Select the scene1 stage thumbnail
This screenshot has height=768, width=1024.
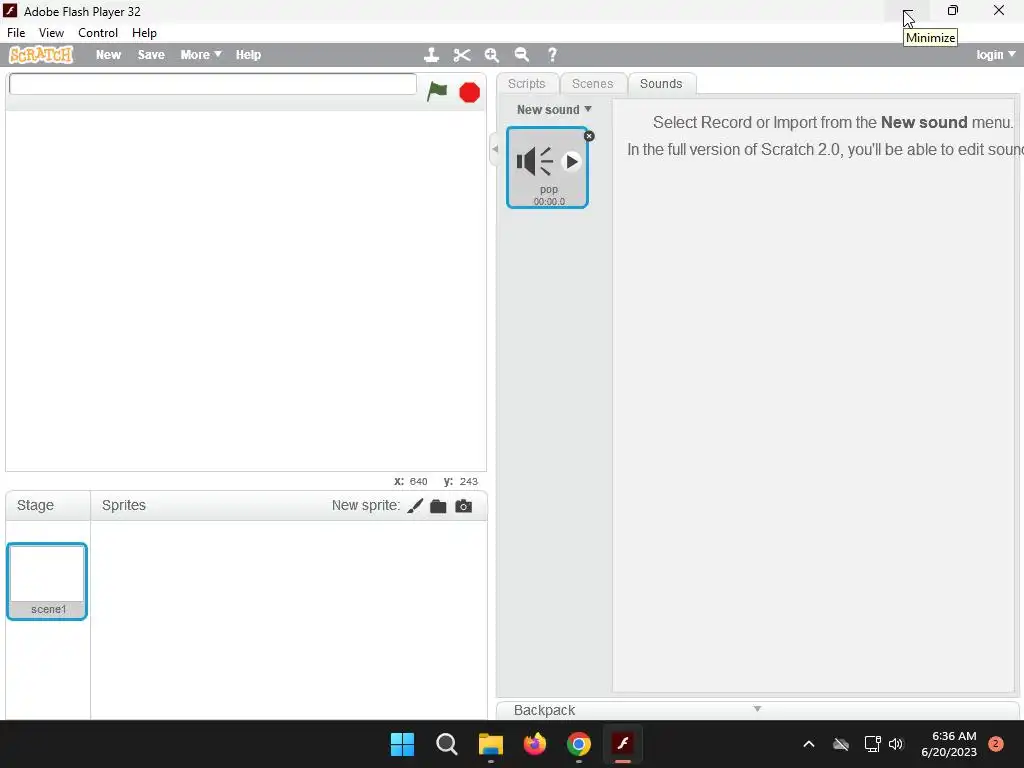click(x=47, y=581)
